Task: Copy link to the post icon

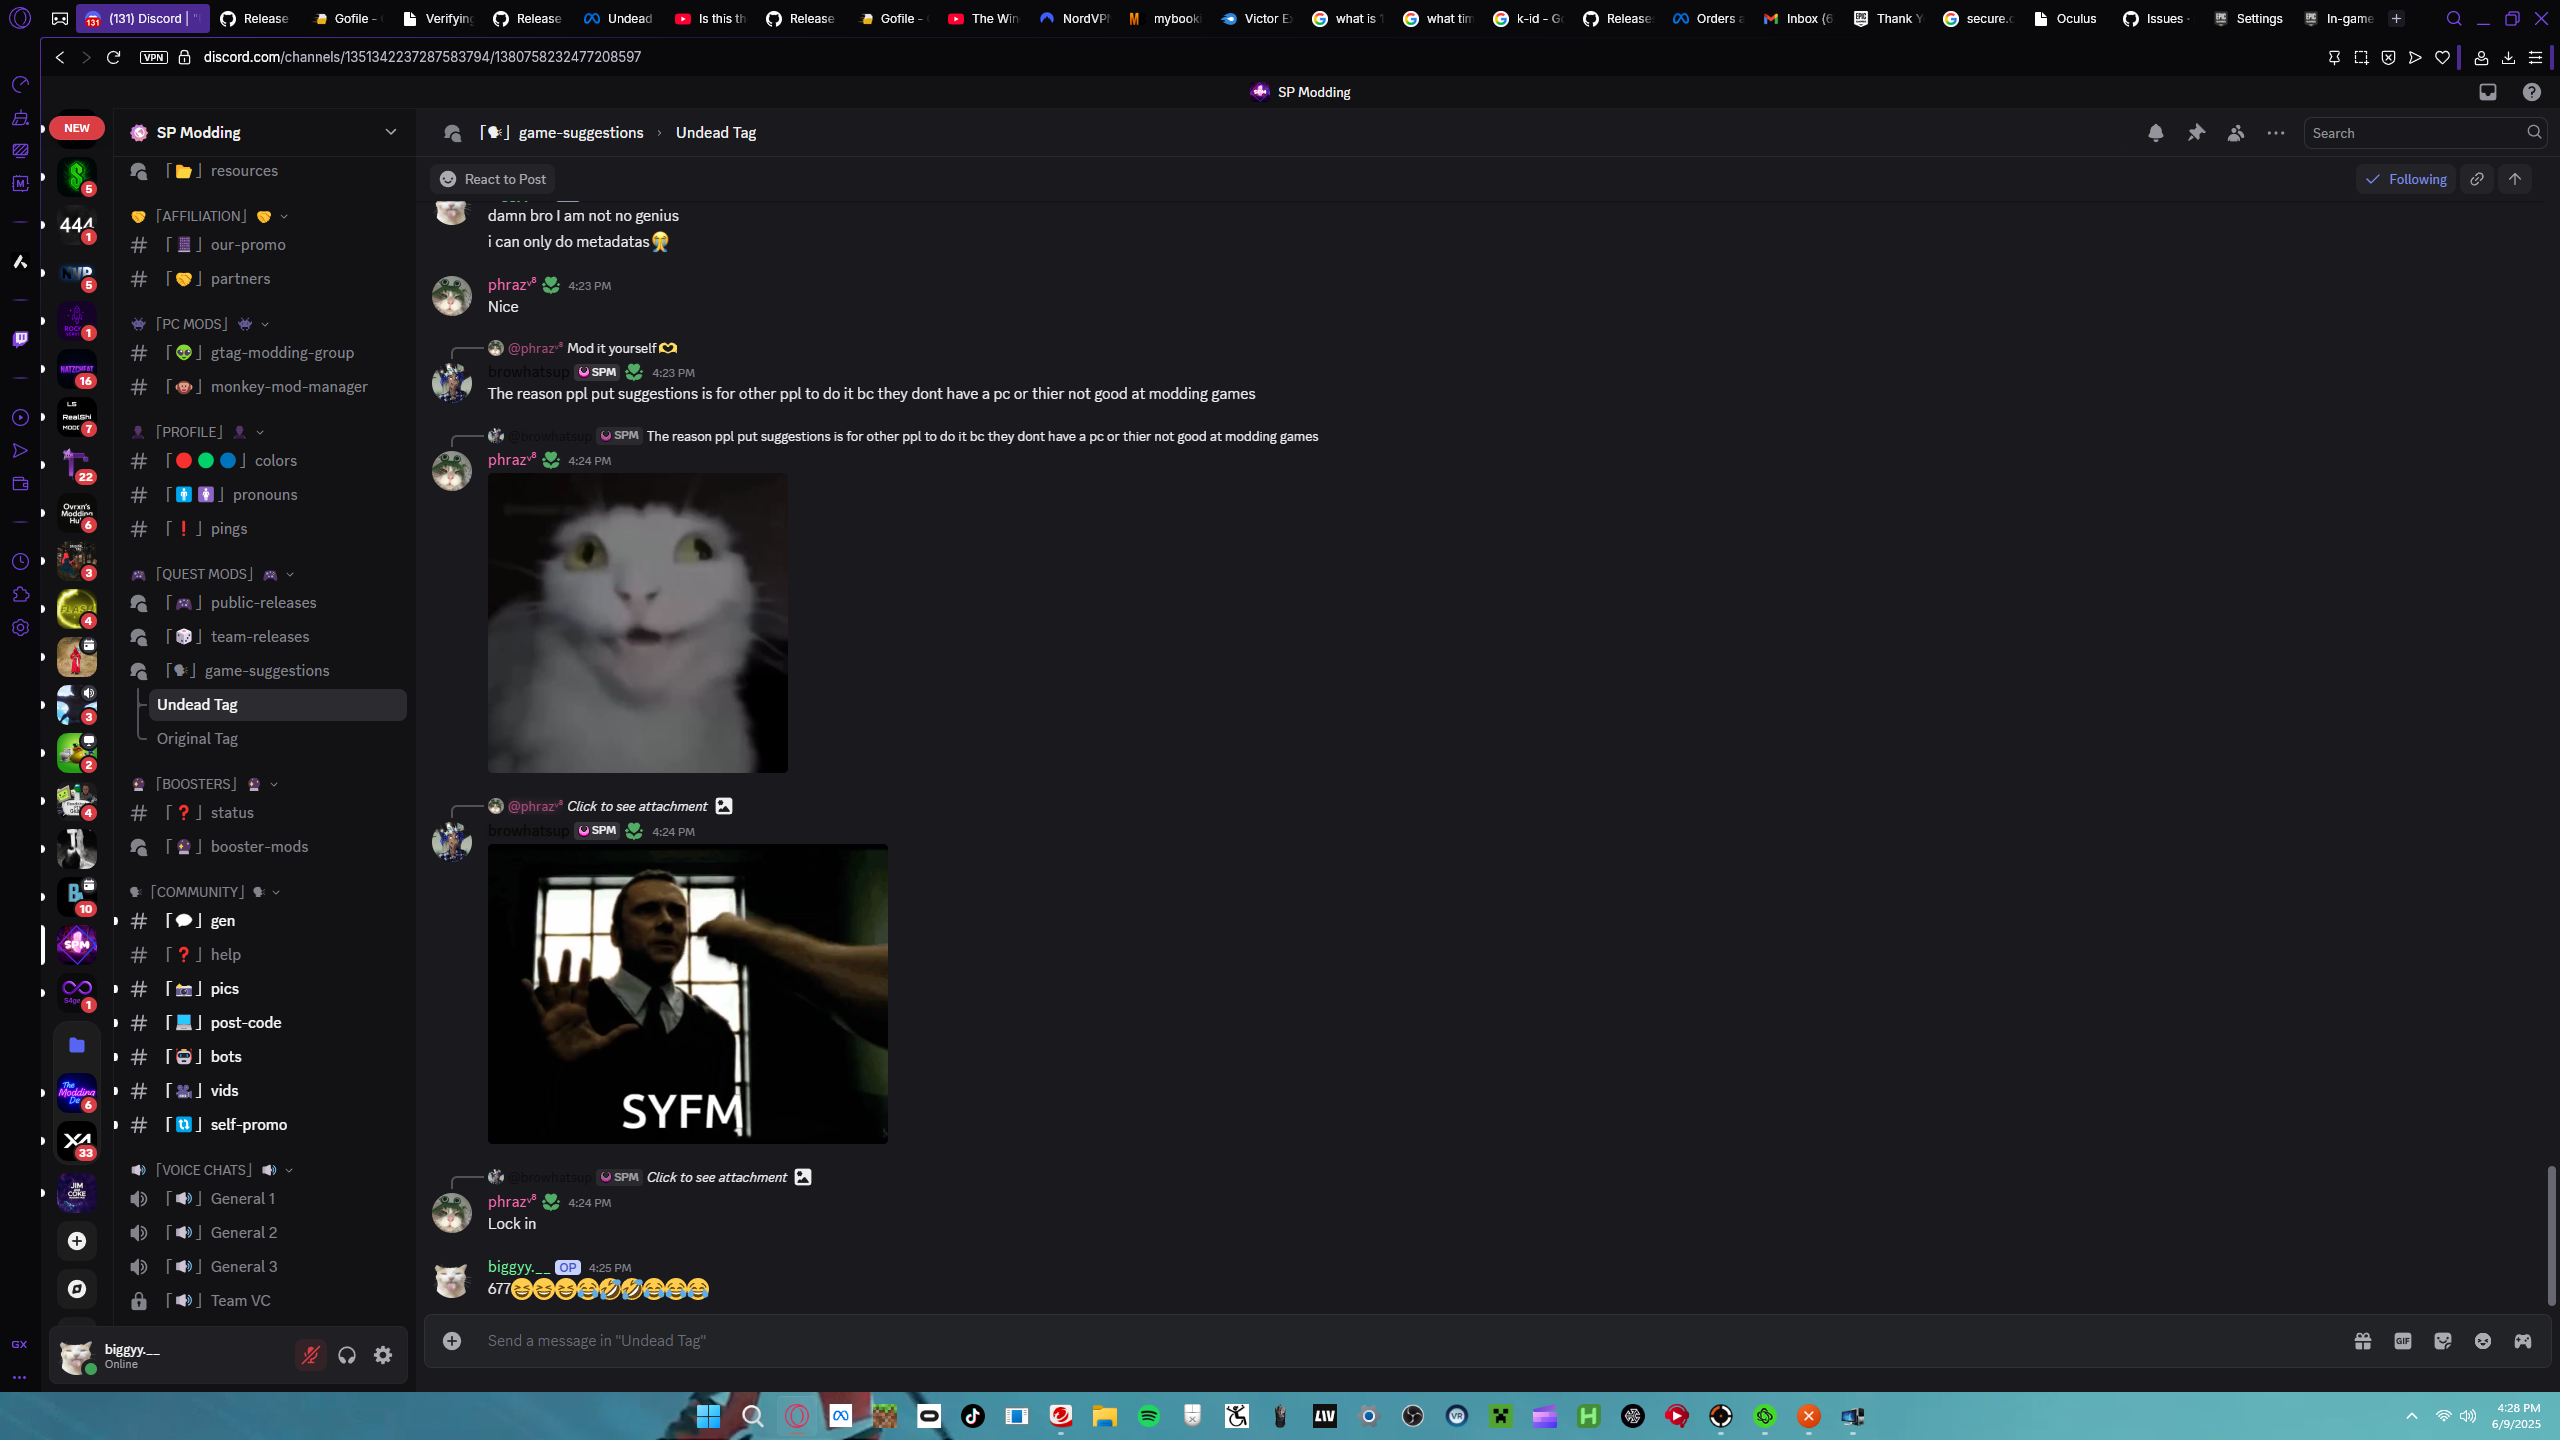Action: 2476,179
